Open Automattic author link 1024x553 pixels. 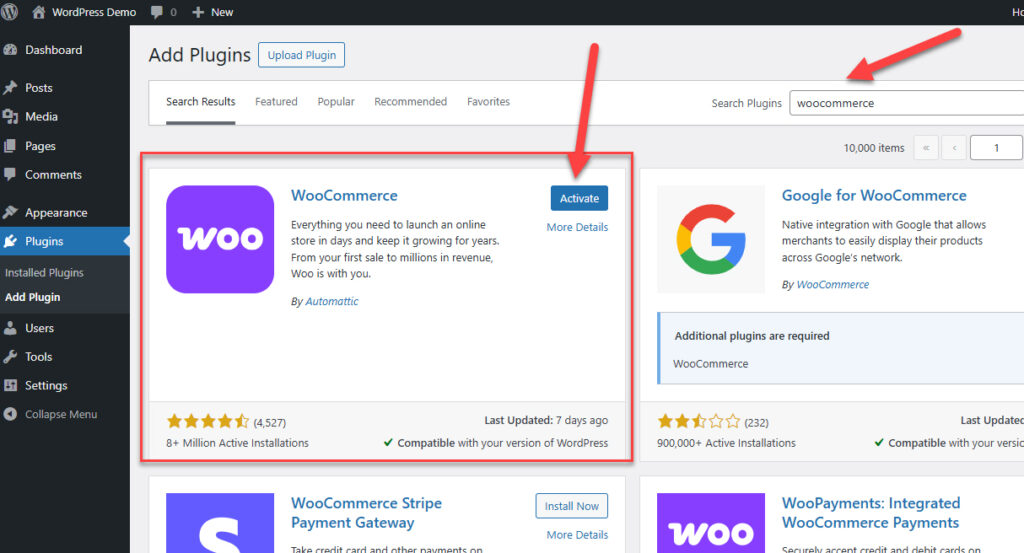click(332, 301)
